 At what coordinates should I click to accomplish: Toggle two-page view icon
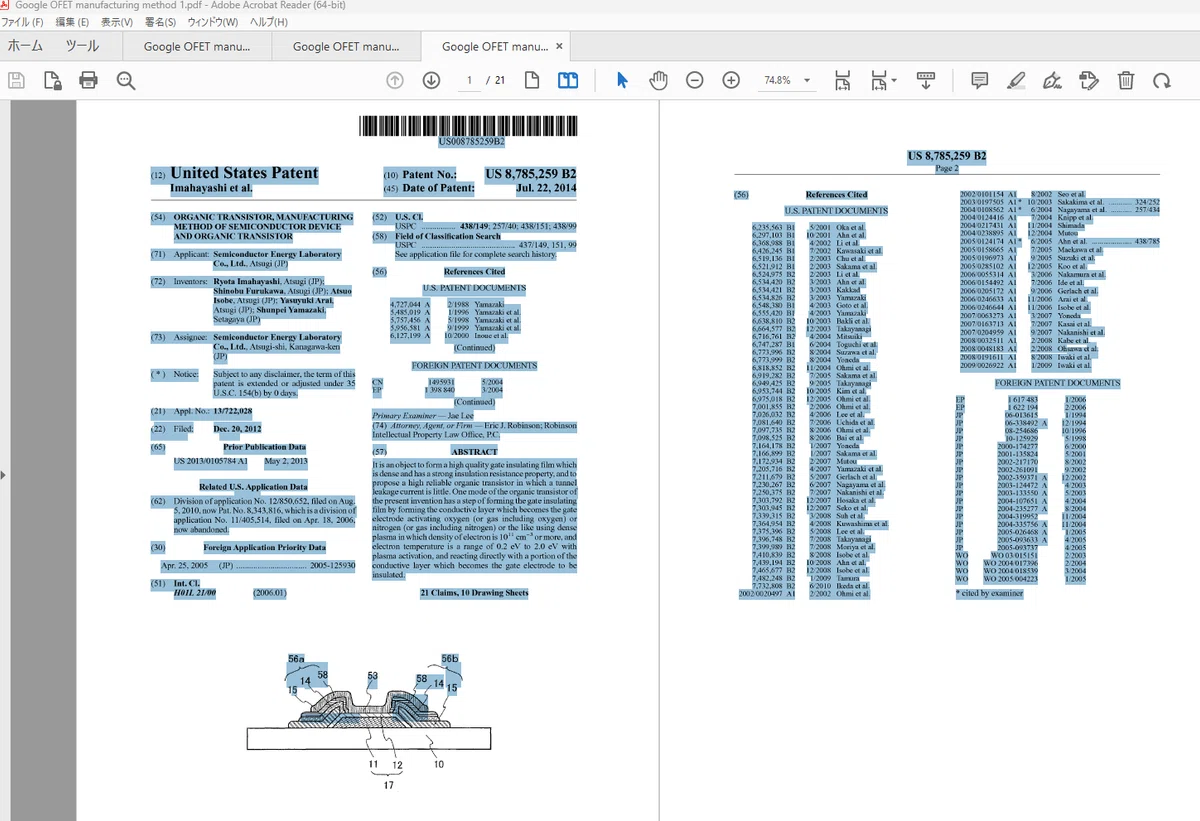coord(568,80)
